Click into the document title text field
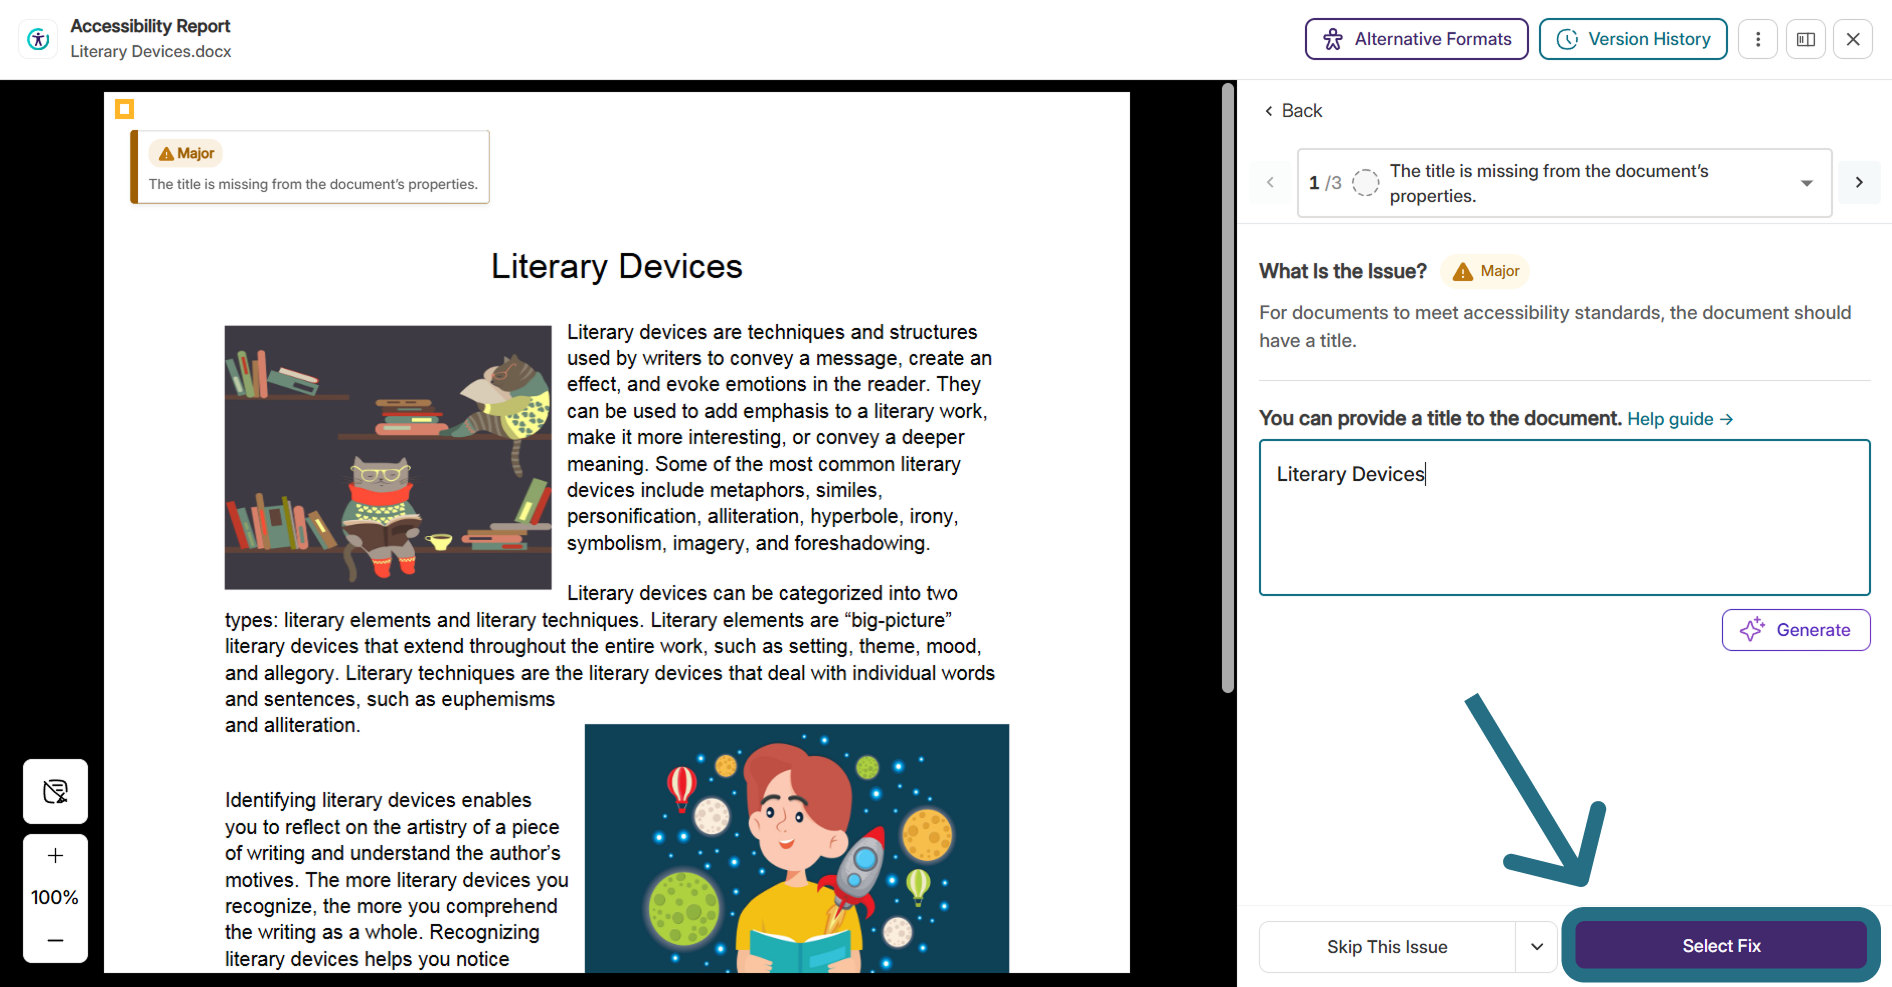Screen dimensions: 1892x987 tap(1564, 517)
